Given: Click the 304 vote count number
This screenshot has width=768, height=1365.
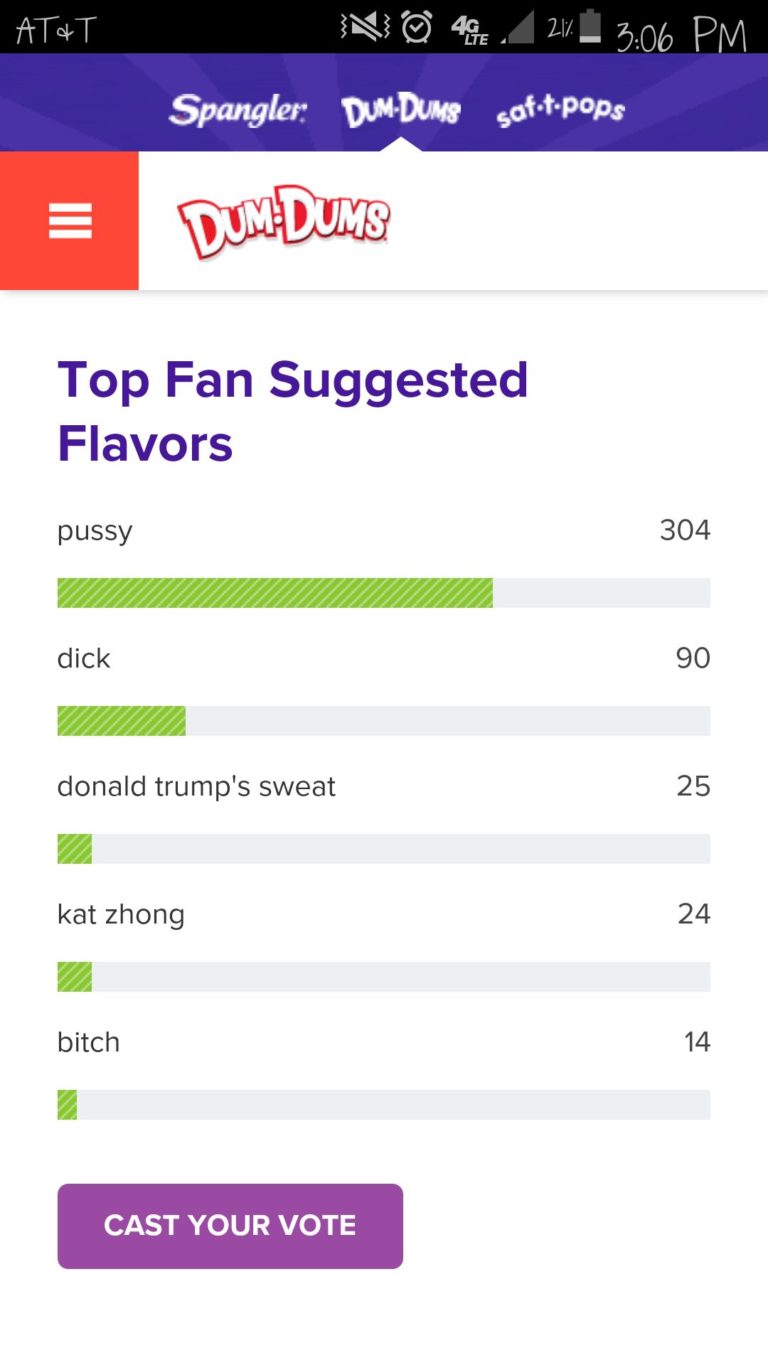Looking at the screenshot, I should tap(684, 530).
